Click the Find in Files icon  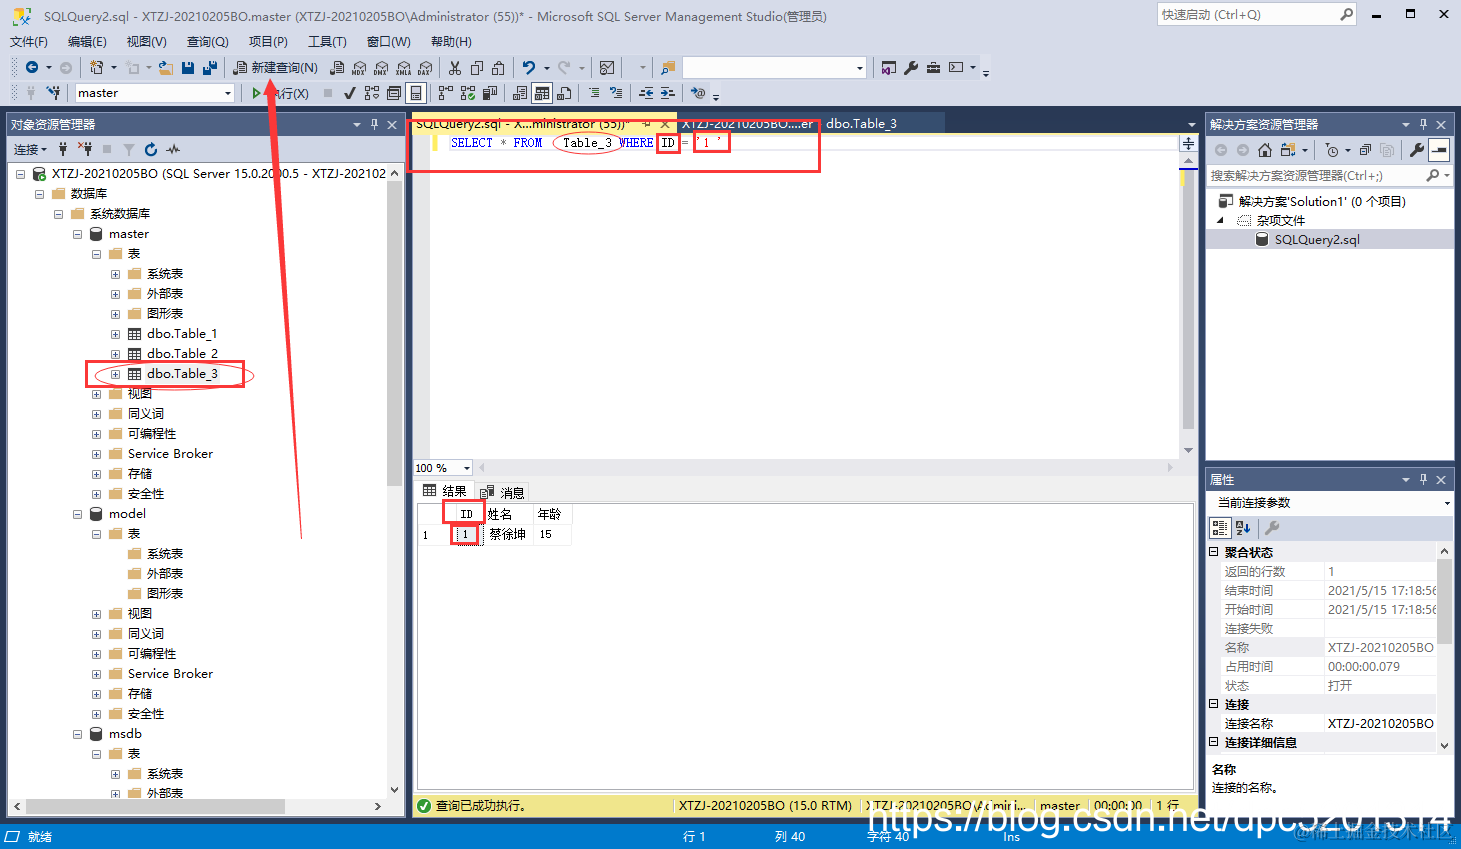point(668,68)
